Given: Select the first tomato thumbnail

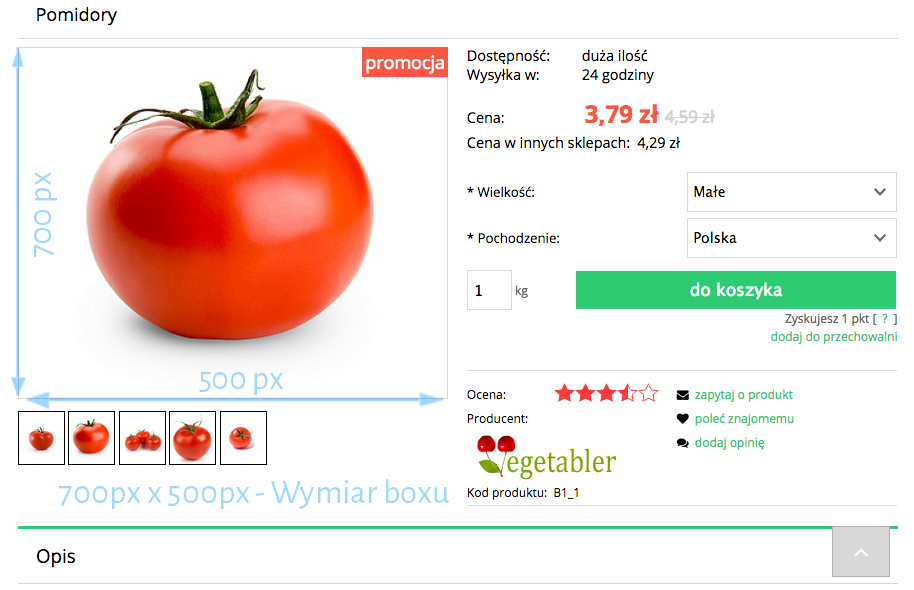Looking at the screenshot, I should [41, 438].
